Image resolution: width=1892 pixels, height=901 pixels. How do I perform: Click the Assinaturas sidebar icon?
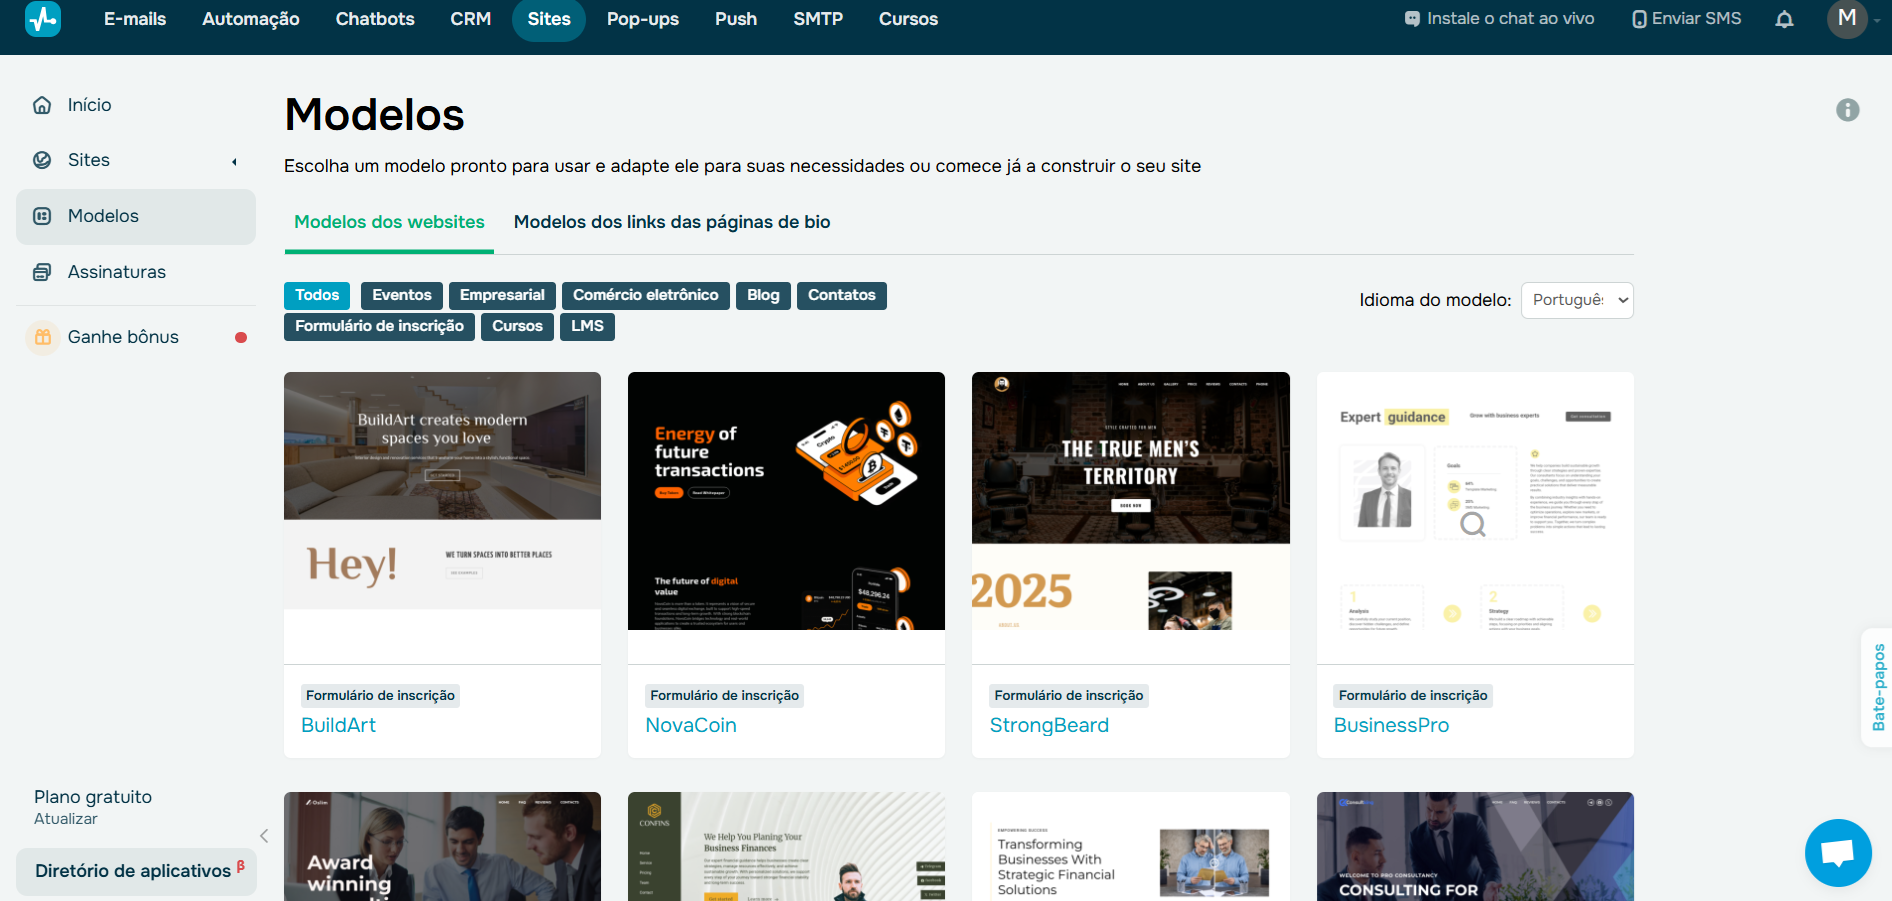[x=42, y=271]
